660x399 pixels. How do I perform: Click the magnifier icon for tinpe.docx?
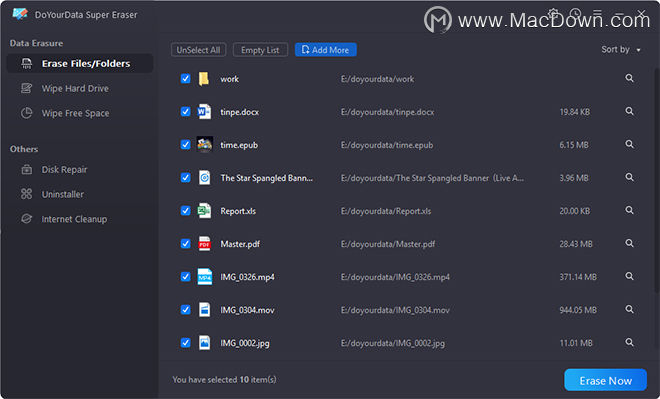coord(629,111)
